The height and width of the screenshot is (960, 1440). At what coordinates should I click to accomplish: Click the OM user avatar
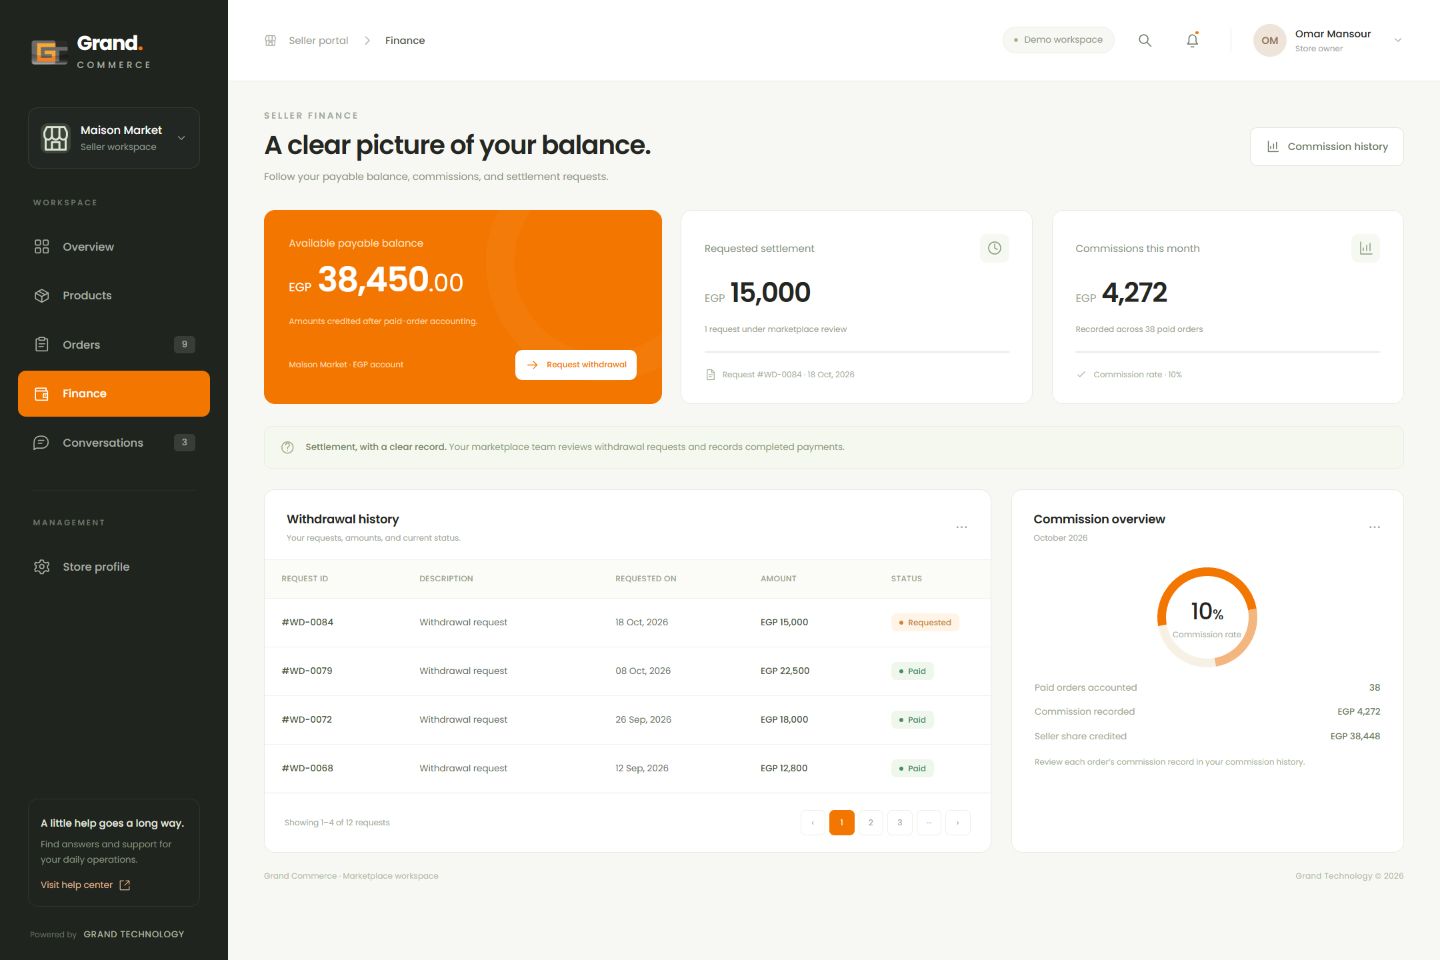(1269, 40)
